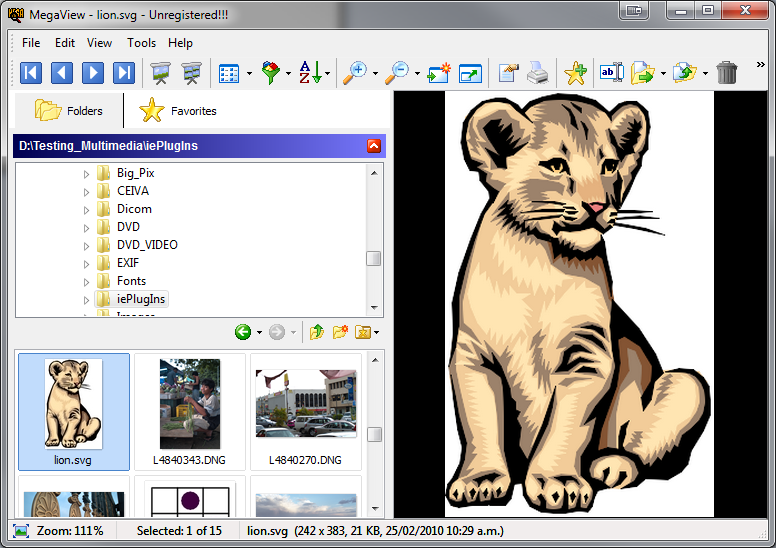This screenshot has height=548, width=776.
Task: Click the new folder icon
Action: click(x=340, y=332)
